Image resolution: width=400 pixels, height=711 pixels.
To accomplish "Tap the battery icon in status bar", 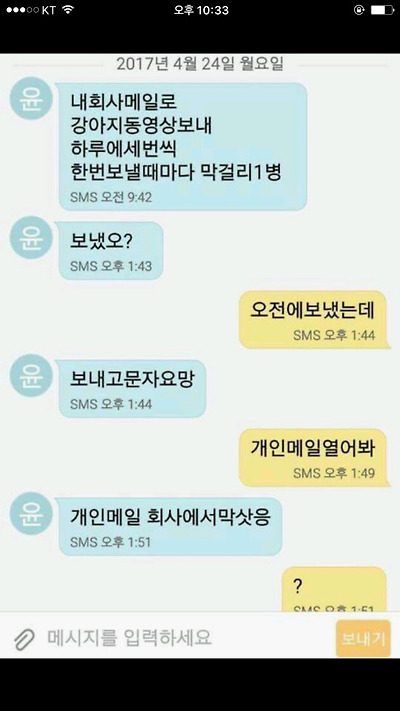I will click(382, 10).
